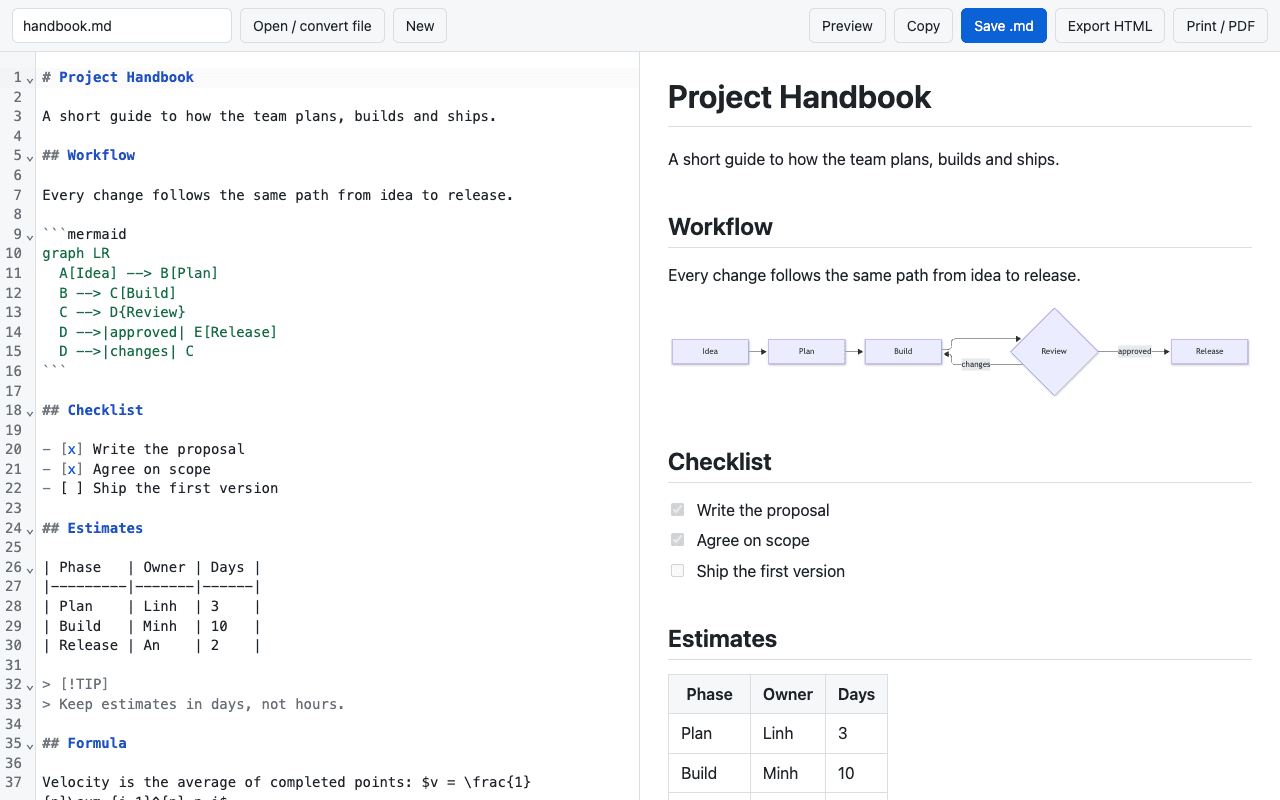Click 'Phase' table header in preview

pos(709,694)
